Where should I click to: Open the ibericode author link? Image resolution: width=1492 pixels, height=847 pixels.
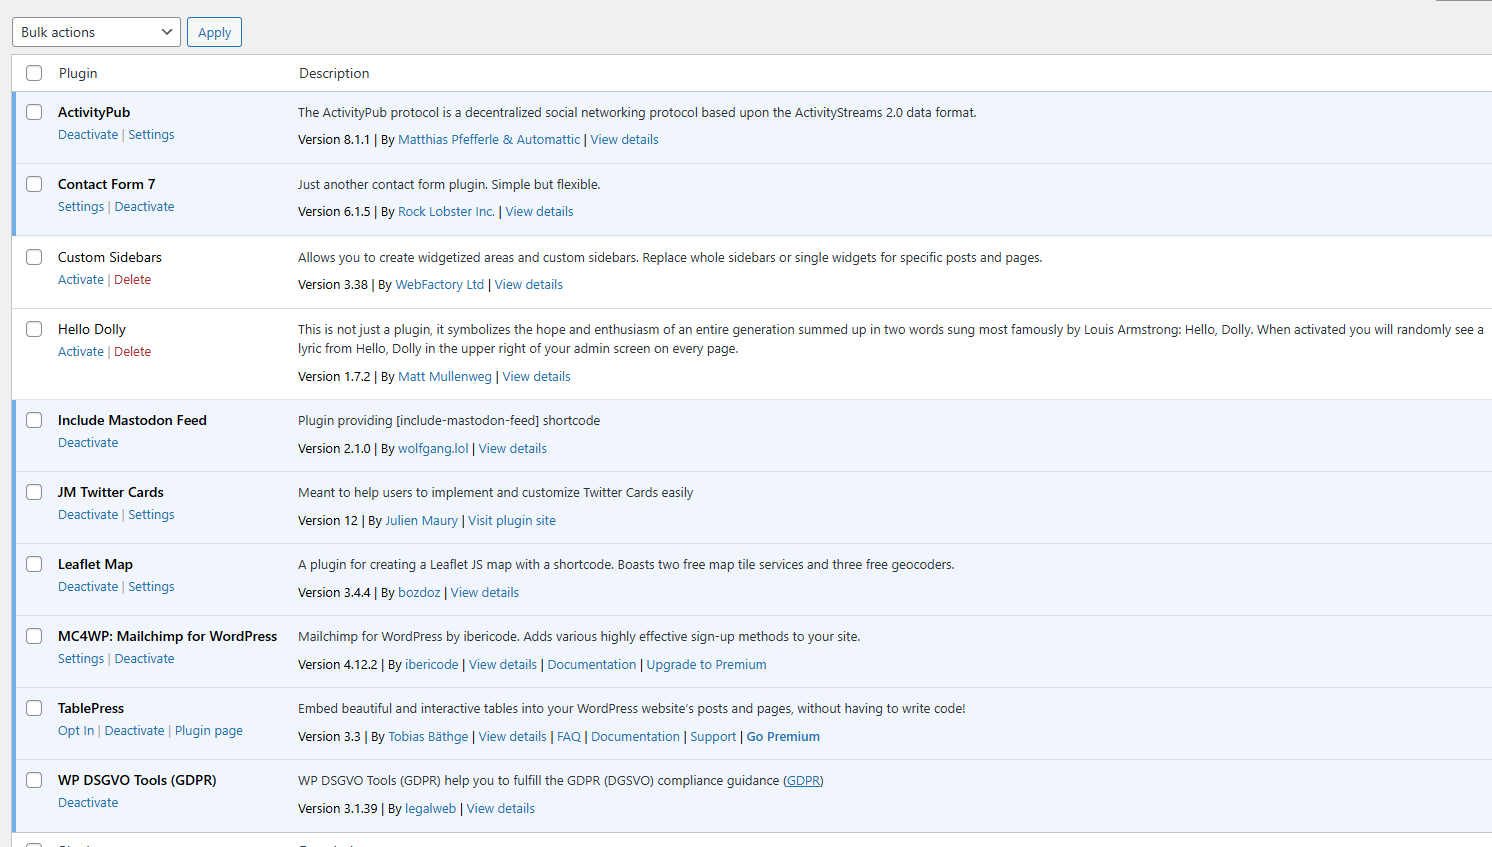pos(432,665)
